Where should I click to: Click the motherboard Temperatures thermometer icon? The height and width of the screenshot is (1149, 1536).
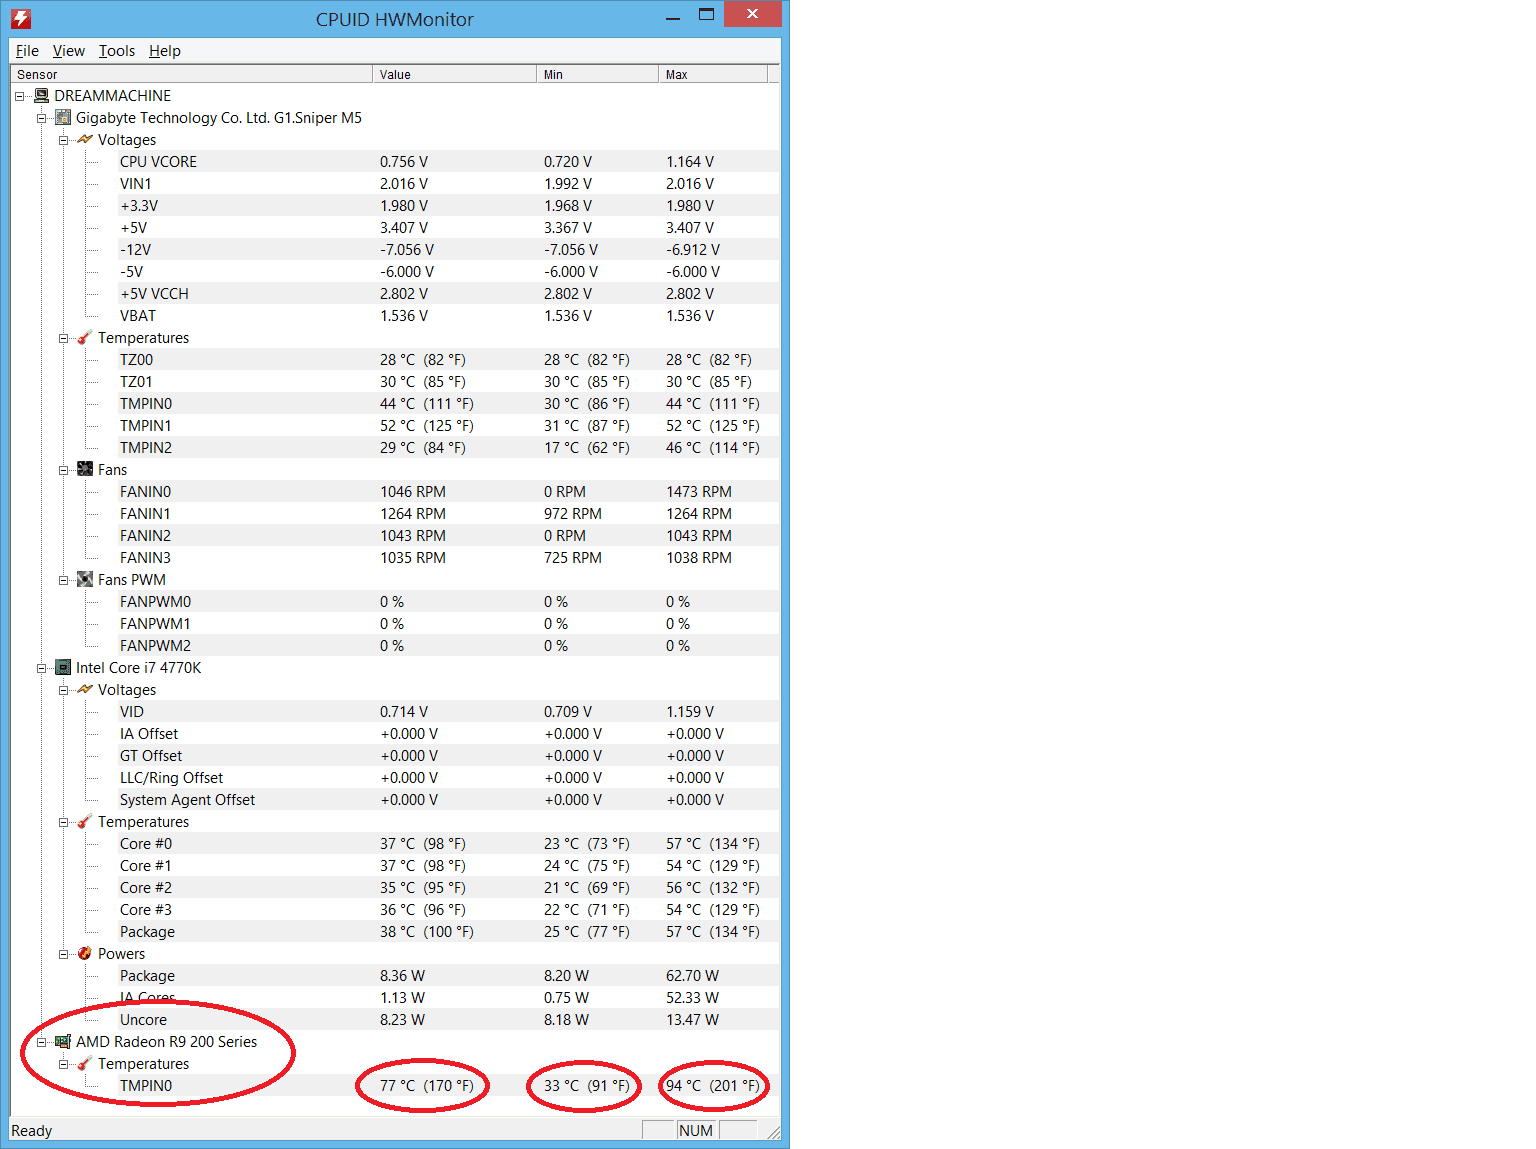click(85, 337)
